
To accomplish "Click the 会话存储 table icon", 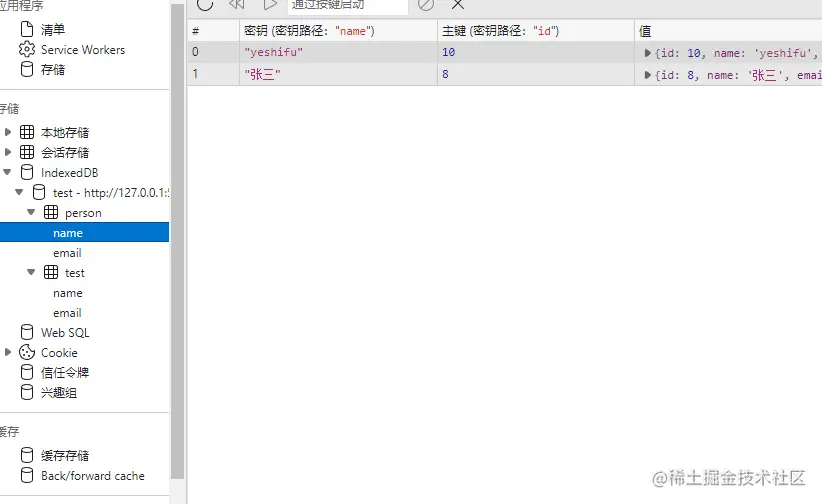I will (x=27, y=152).
